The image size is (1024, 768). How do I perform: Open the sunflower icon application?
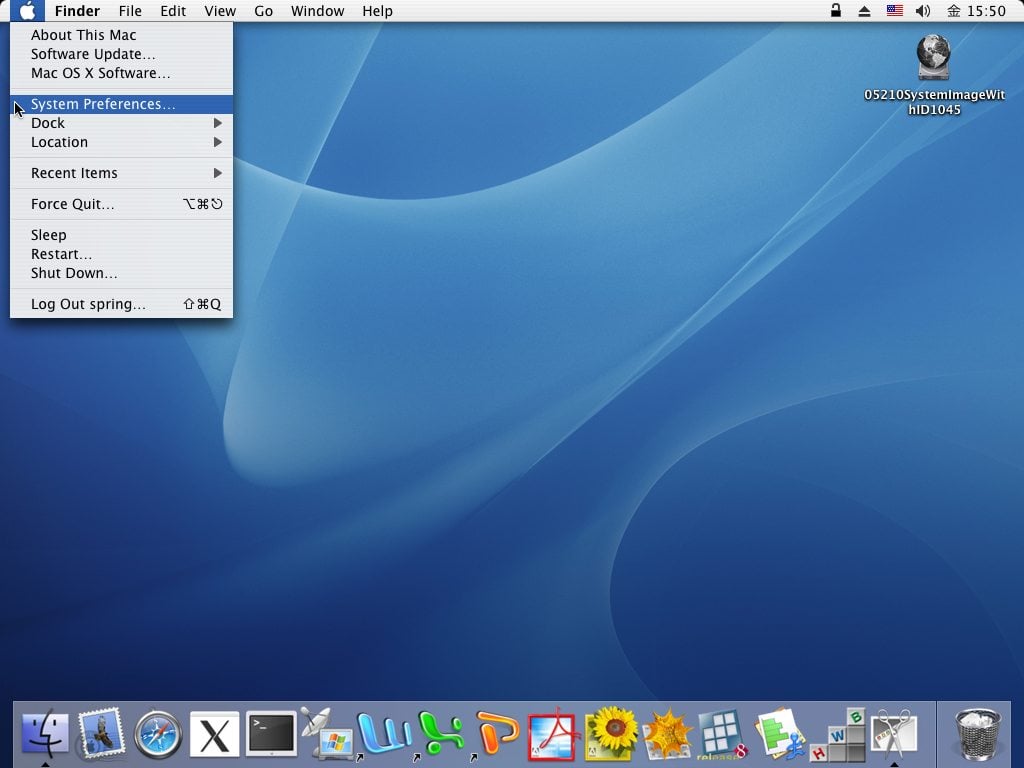tap(611, 735)
